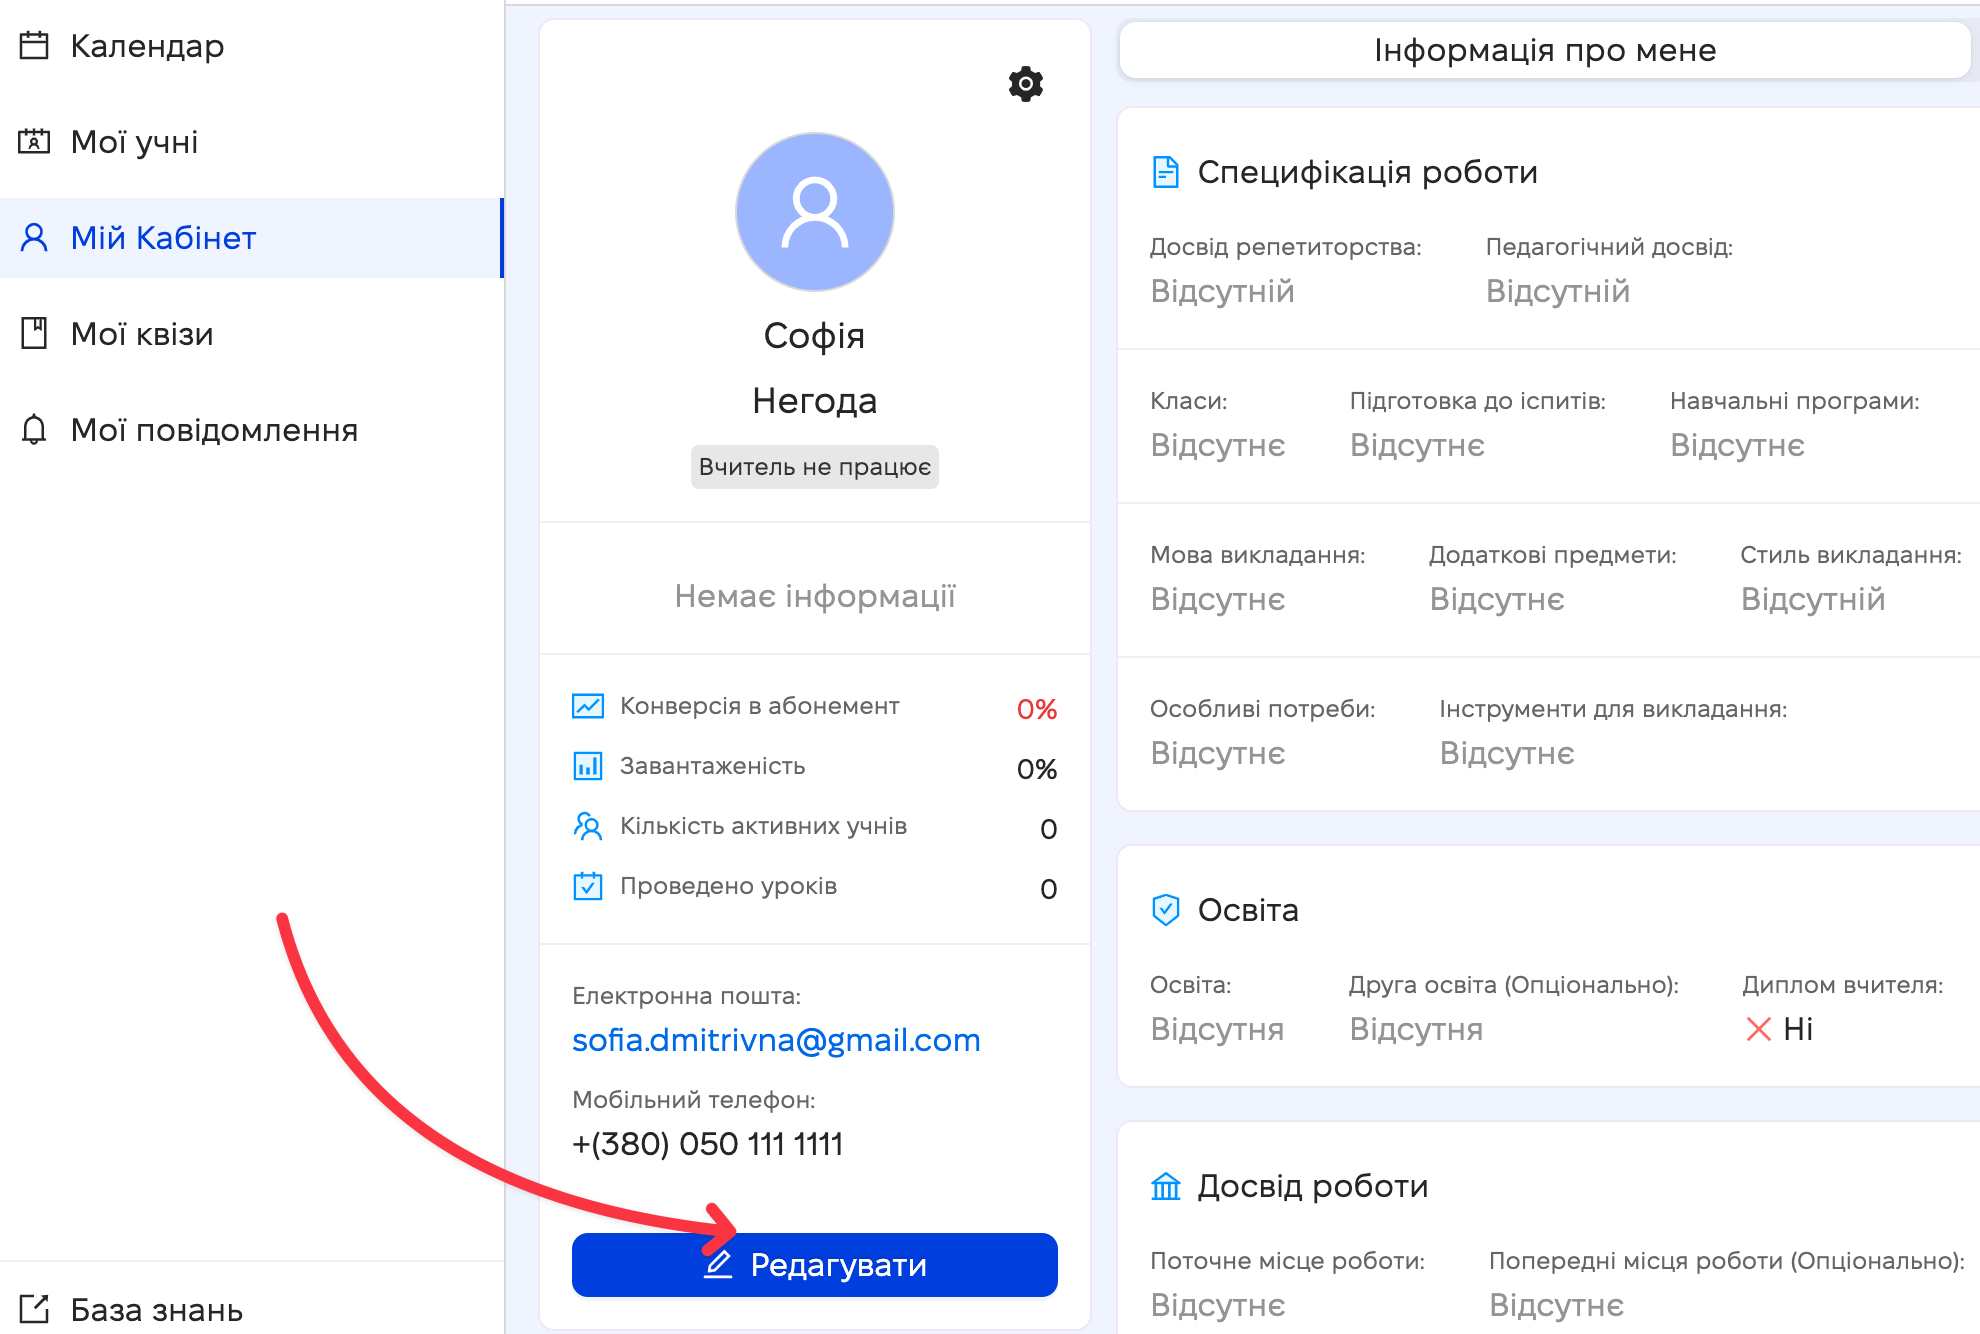Click the Освіта shield icon
The image size is (1980, 1334).
pyautogui.click(x=1165, y=910)
